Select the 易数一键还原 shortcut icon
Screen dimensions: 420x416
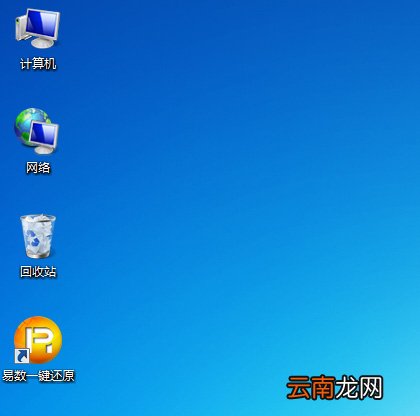tap(38, 340)
